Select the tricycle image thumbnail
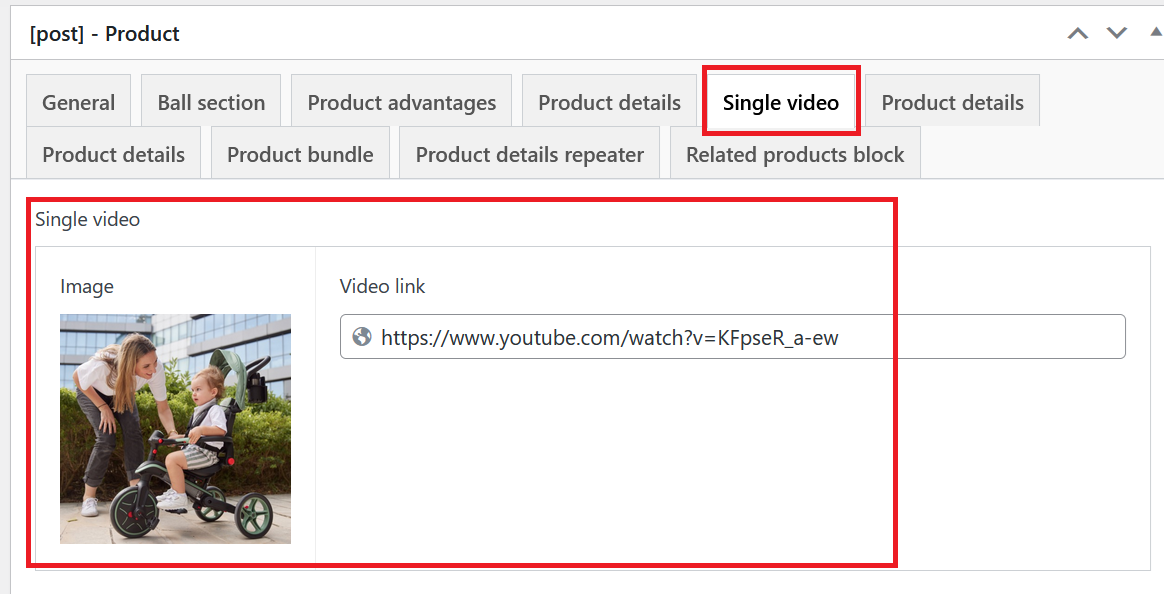Screen dimensions: 1164x594 [175, 428]
